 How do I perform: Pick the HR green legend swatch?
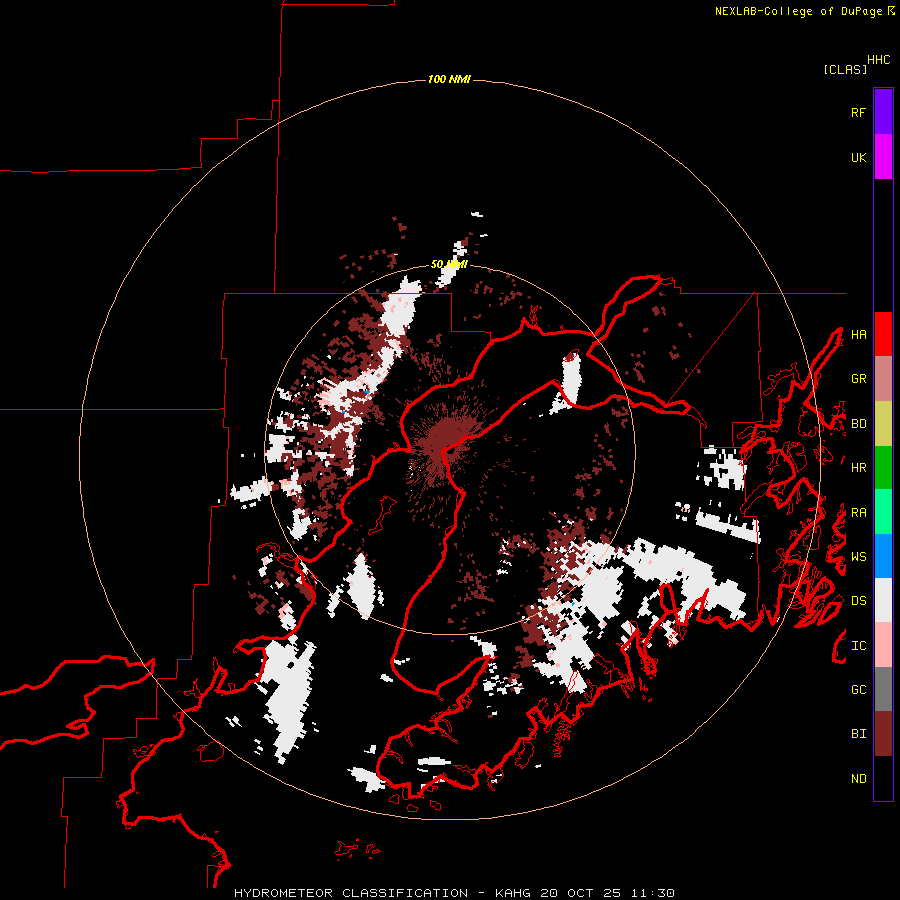[x=883, y=468]
